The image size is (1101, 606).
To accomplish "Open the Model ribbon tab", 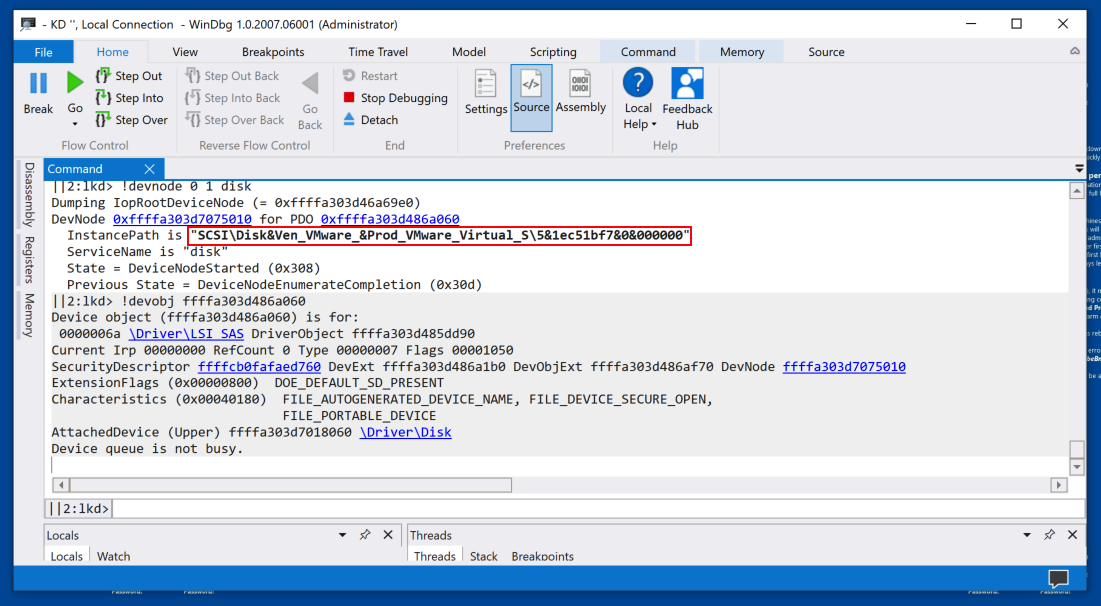I will (x=469, y=52).
